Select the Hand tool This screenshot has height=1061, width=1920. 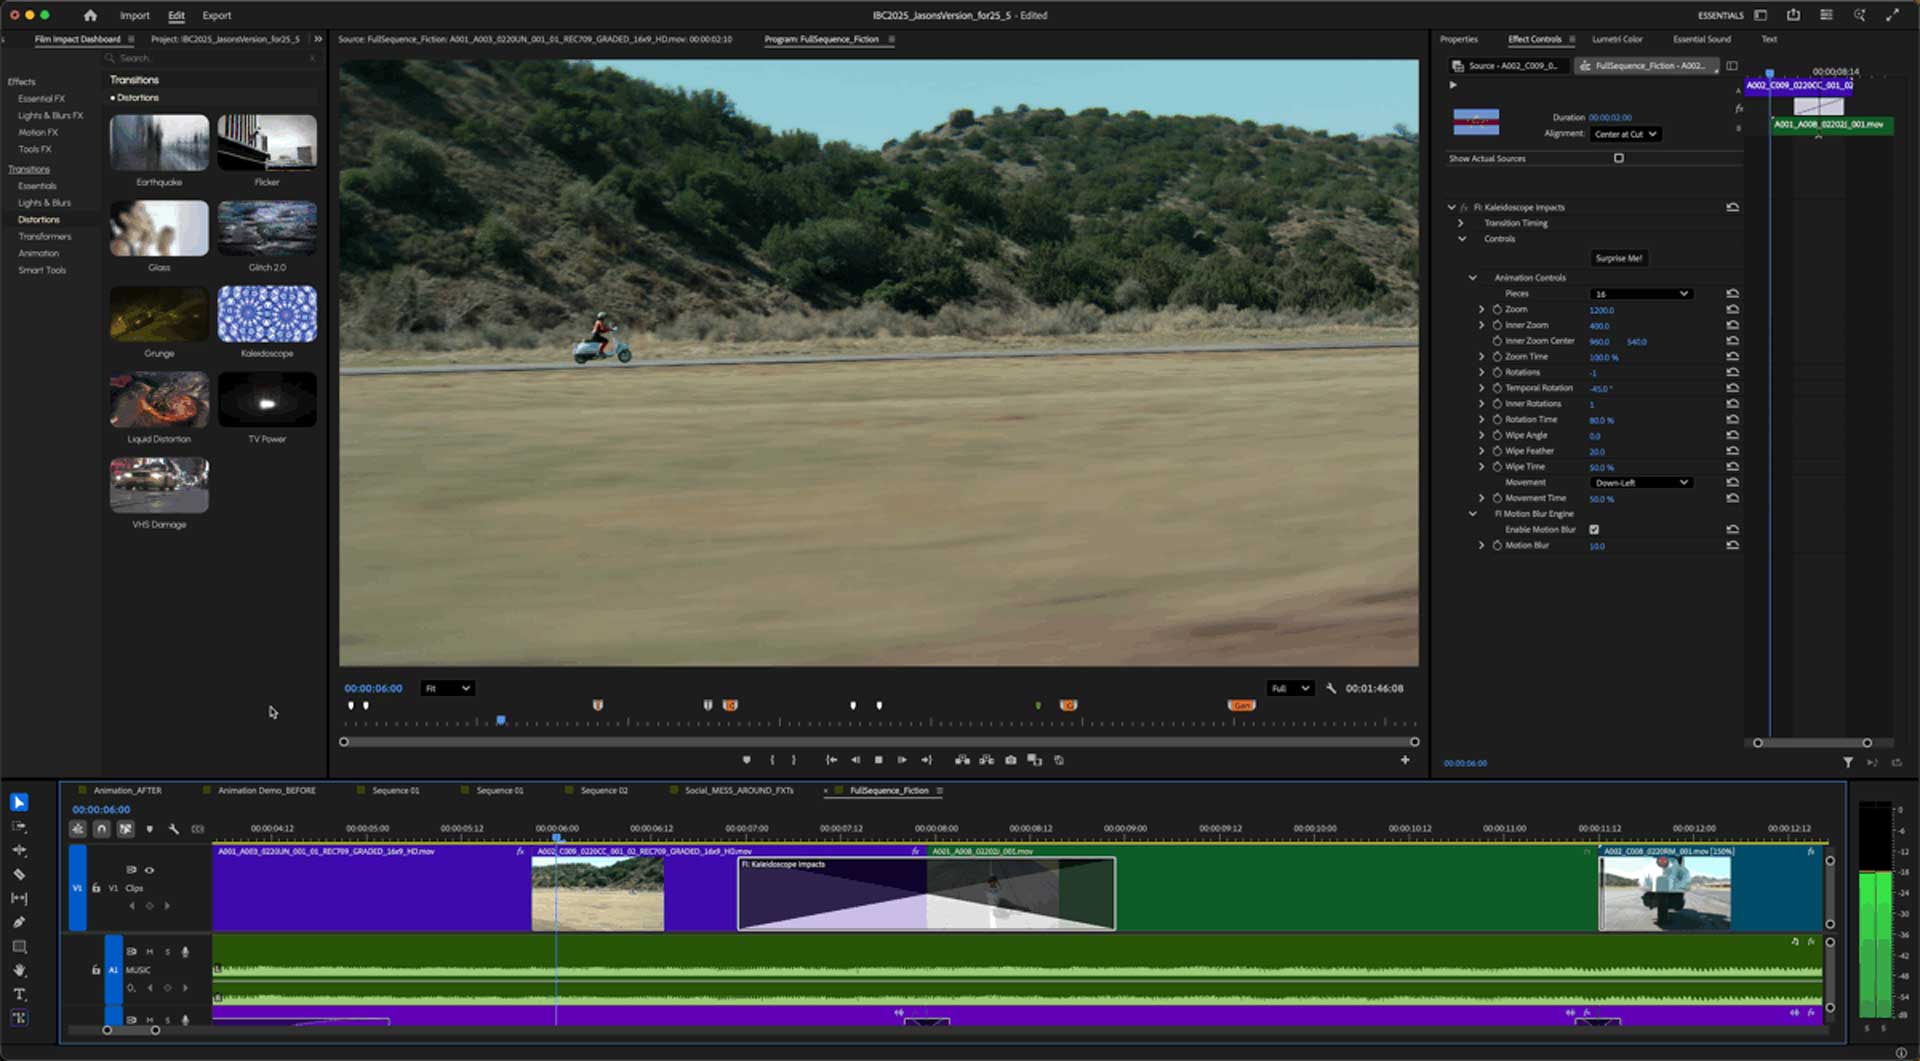click(19, 971)
